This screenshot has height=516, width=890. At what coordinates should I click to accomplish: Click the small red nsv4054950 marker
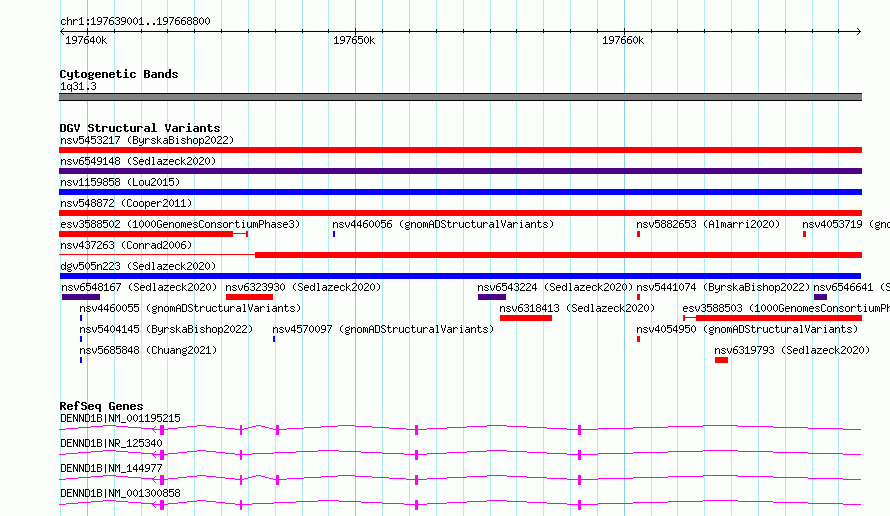point(639,339)
